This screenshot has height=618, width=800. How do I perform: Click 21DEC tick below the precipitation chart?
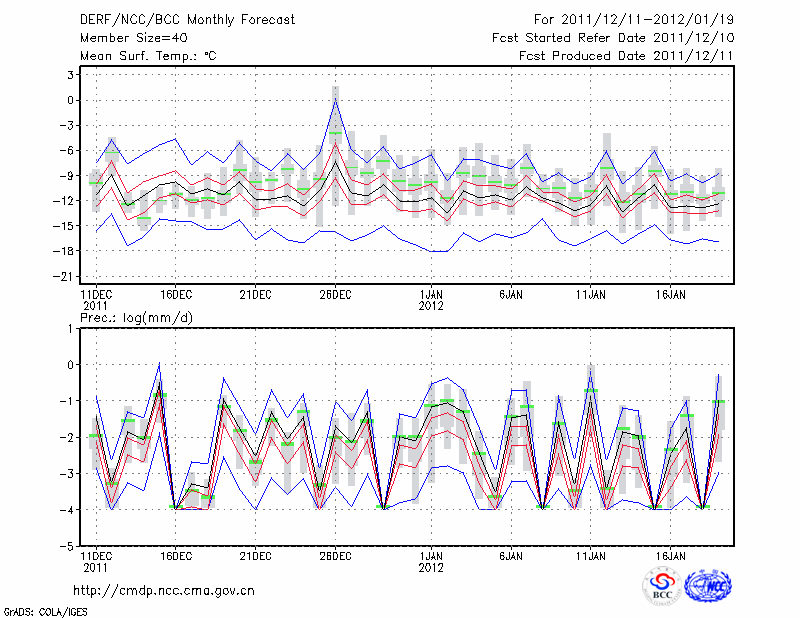(255, 554)
